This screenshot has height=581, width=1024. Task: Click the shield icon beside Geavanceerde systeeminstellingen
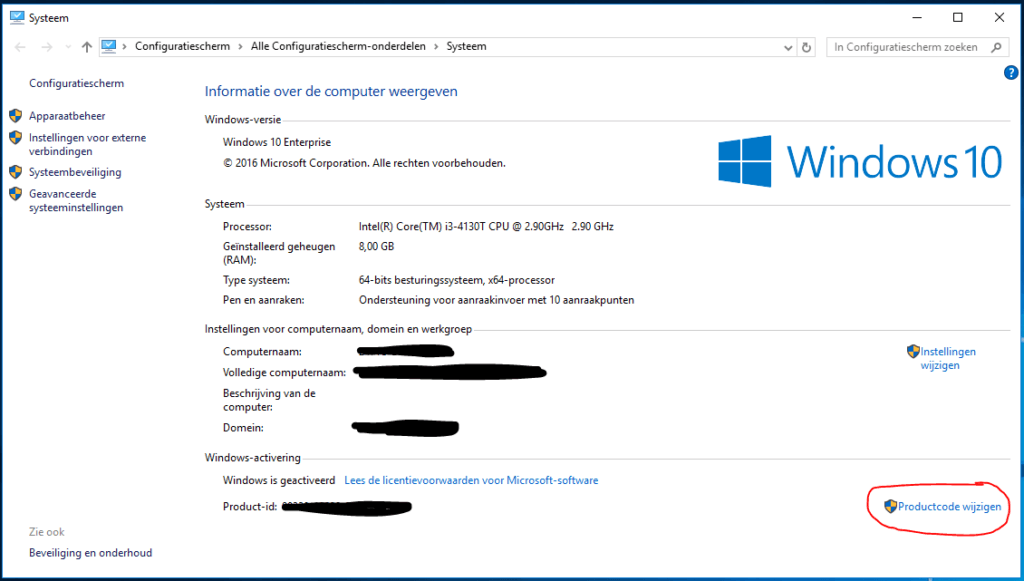16,194
